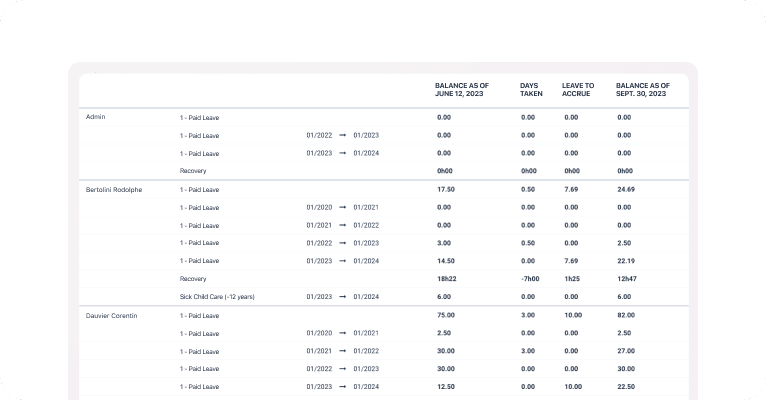This screenshot has height=400, width=766.
Task: Click the "Leave to Accrue" column header
Action: [578, 89]
